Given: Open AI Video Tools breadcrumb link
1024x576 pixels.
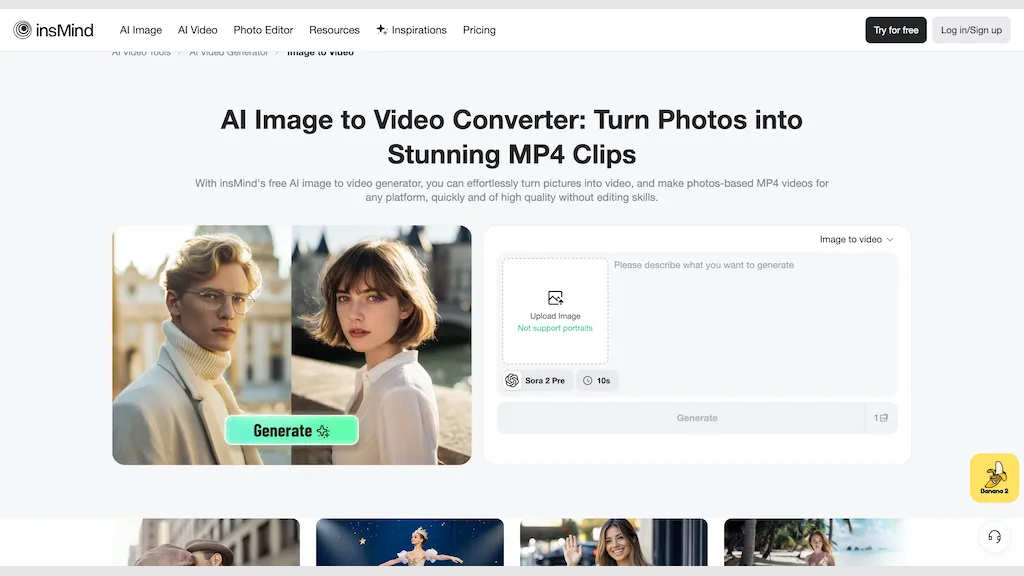Looking at the screenshot, I should (141, 52).
